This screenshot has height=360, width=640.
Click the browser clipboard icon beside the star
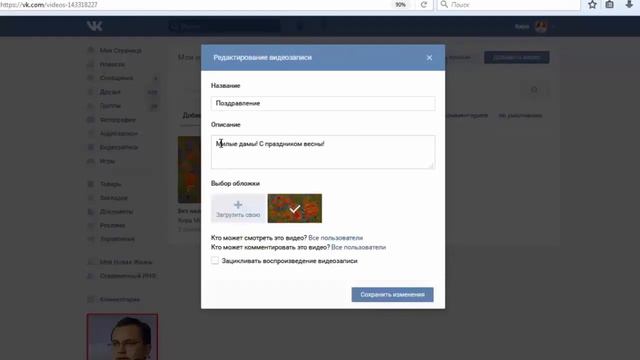[609, 5]
